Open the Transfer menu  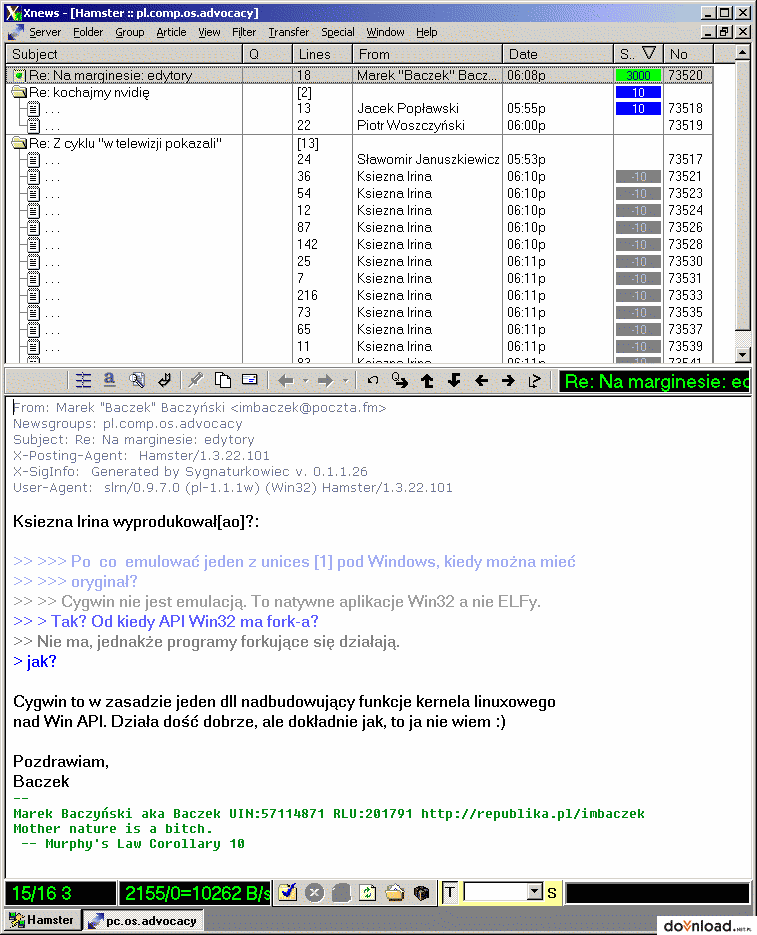click(288, 32)
